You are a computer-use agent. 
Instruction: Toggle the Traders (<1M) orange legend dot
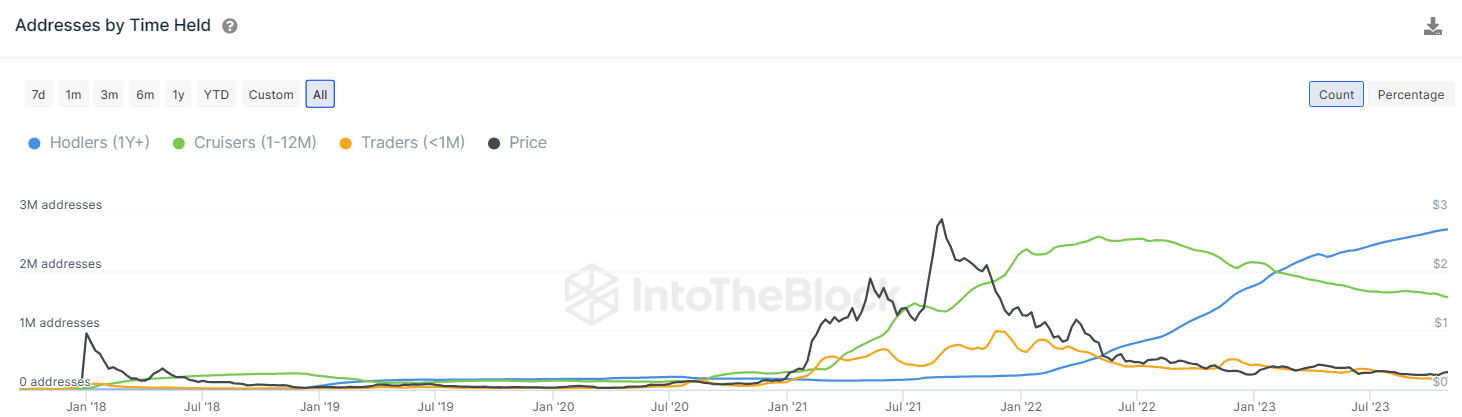click(346, 143)
